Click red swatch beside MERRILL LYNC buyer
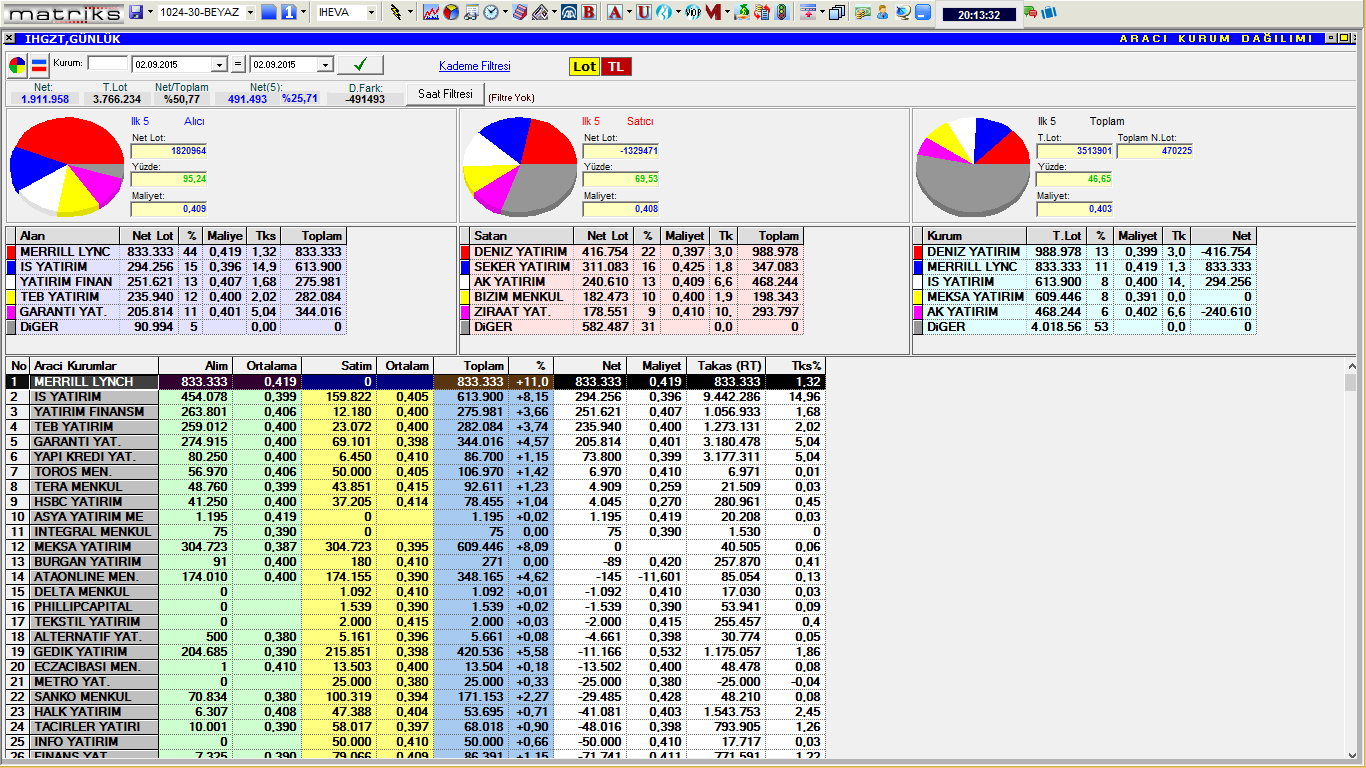The width and height of the screenshot is (1366, 768). 12,252
